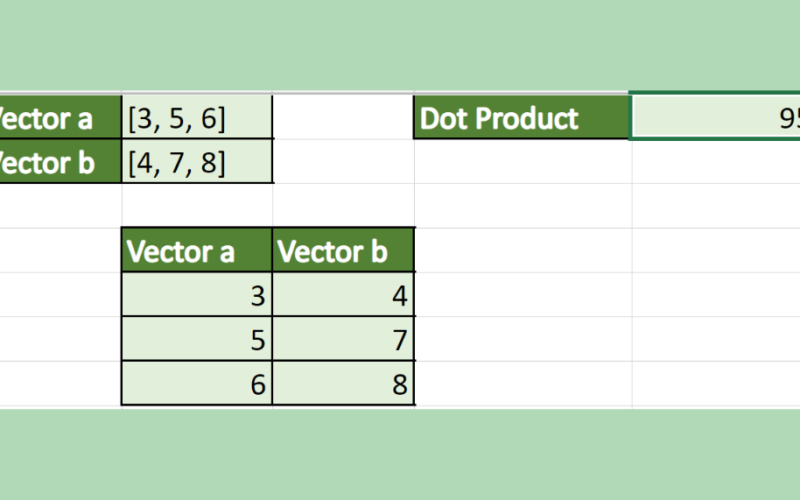
Task: Select the empty cell directly below the 95 result
Action: [716, 162]
